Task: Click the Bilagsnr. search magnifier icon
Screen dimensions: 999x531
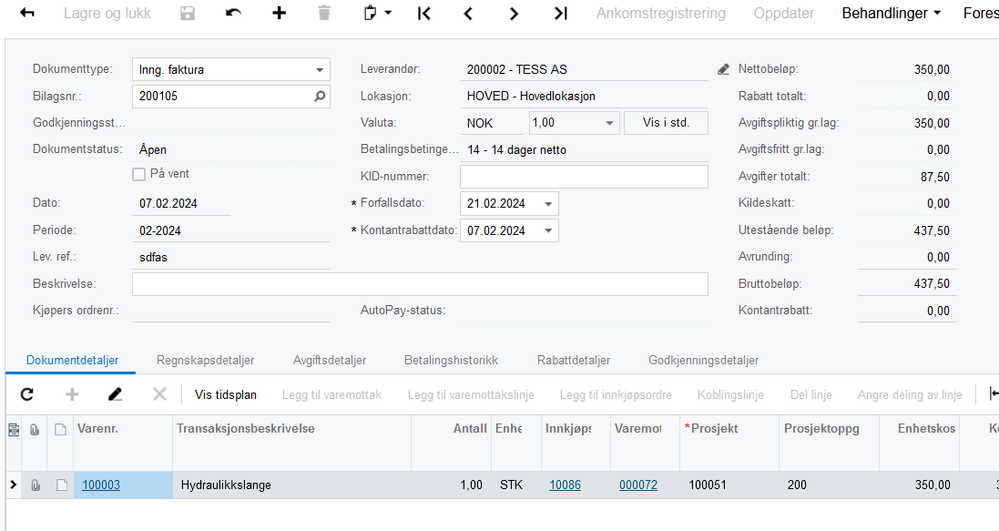Action: (x=320, y=96)
